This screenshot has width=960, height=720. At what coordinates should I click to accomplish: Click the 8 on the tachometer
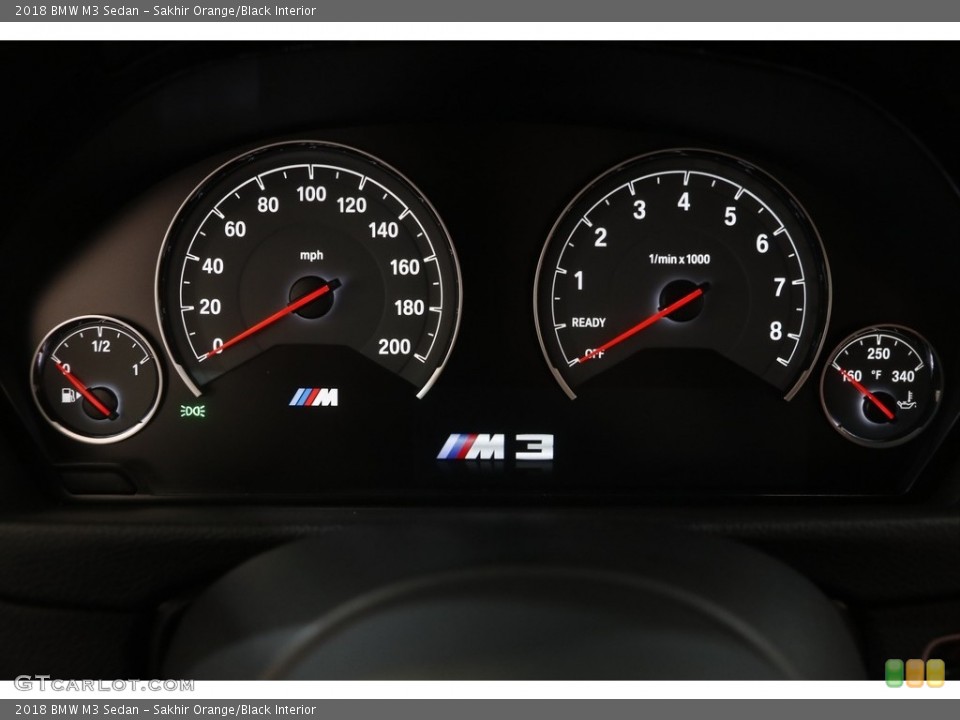tap(776, 331)
